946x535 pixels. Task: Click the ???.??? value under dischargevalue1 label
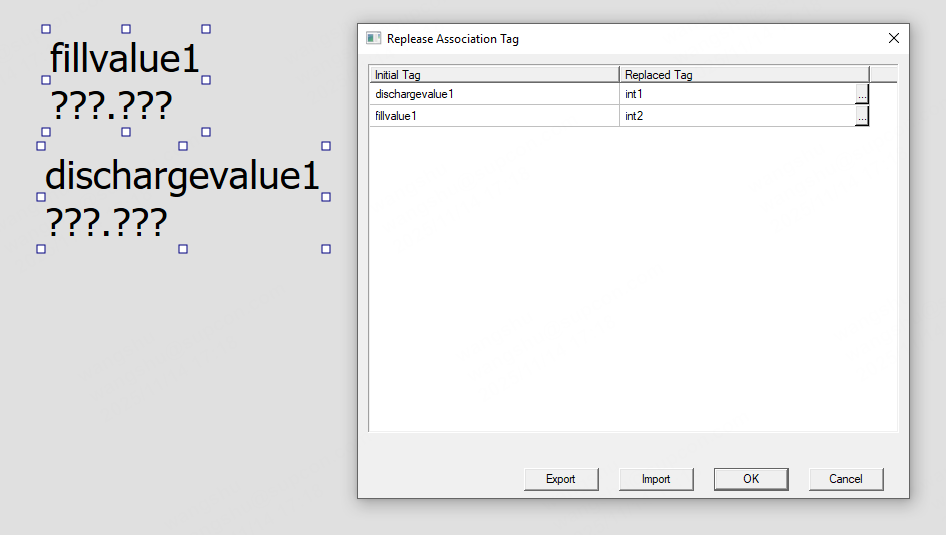tap(106, 221)
